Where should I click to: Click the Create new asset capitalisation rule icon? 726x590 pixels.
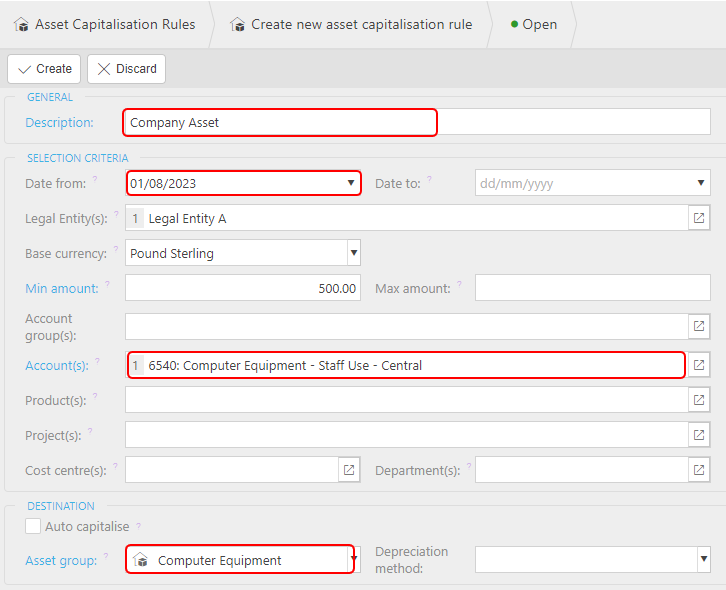pyautogui.click(x=238, y=25)
